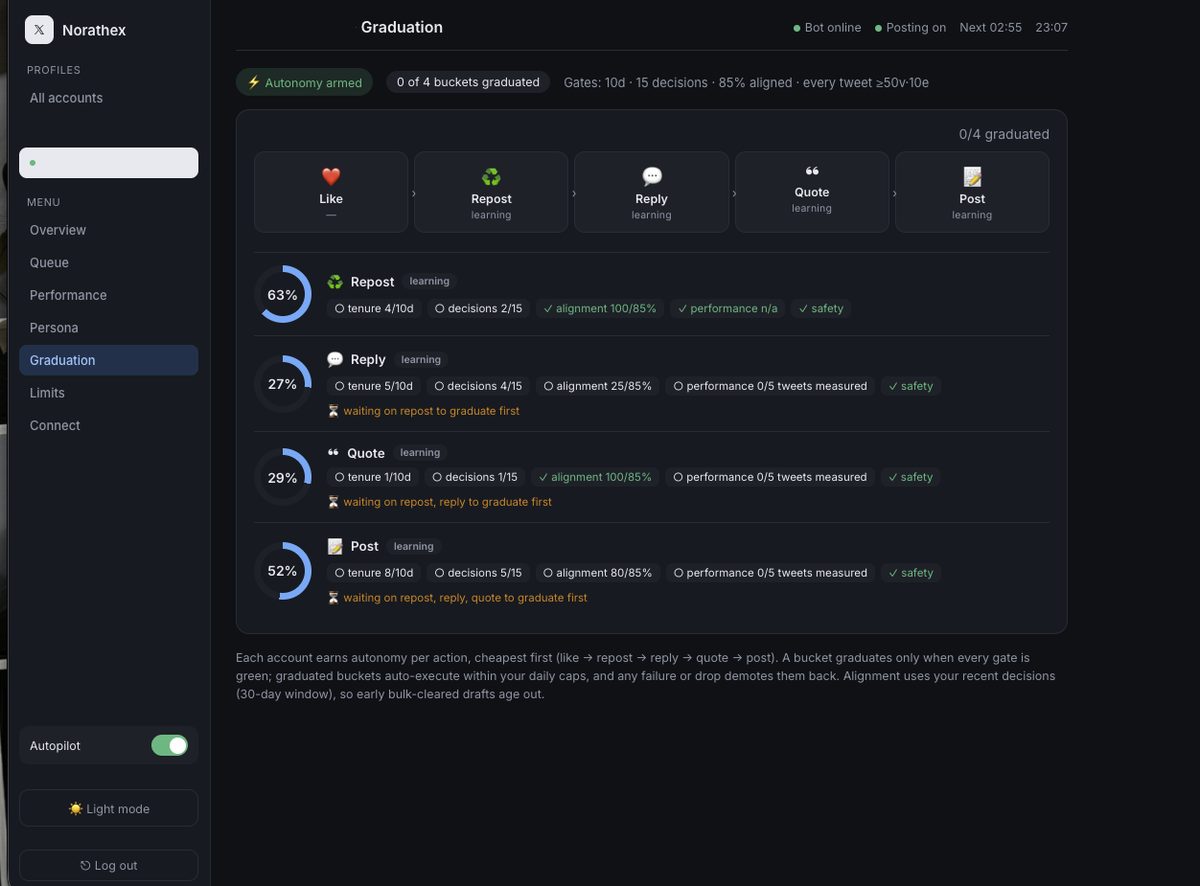The width and height of the screenshot is (1200, 886).
Task: Click the 23:07 clock in header
Action: (1051, 28)
